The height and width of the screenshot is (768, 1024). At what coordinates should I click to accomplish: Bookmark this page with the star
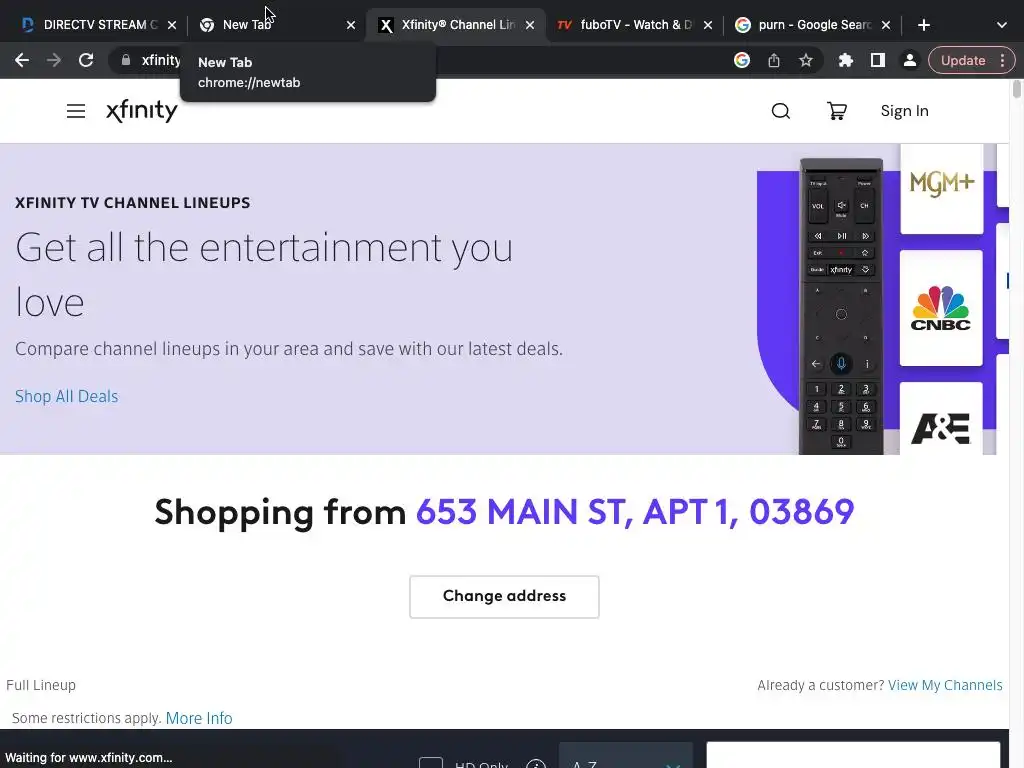point(806,61)
